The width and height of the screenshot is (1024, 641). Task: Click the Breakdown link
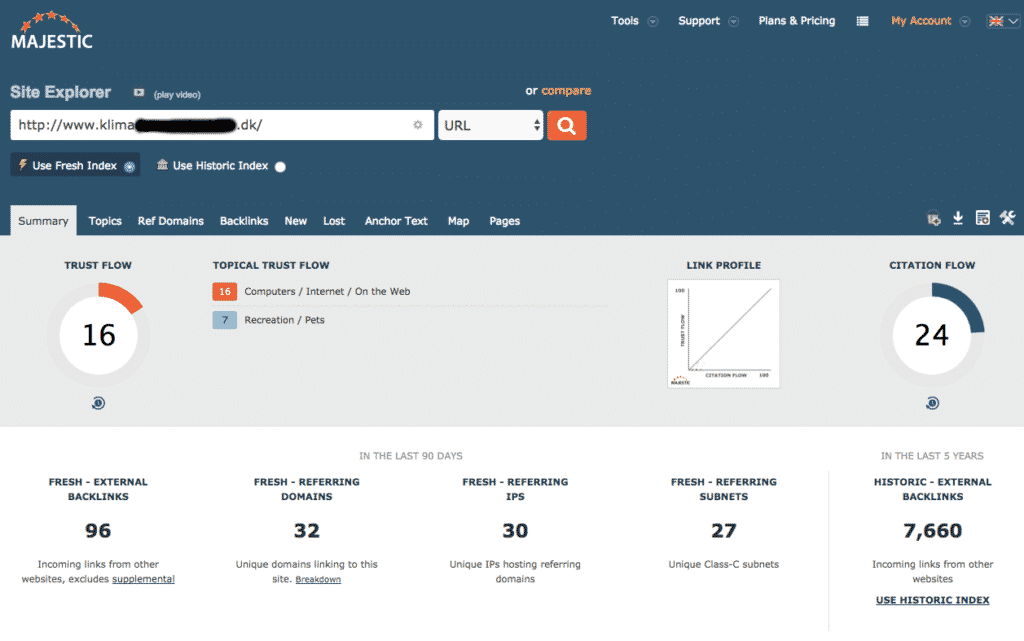(x=318, y=579)
